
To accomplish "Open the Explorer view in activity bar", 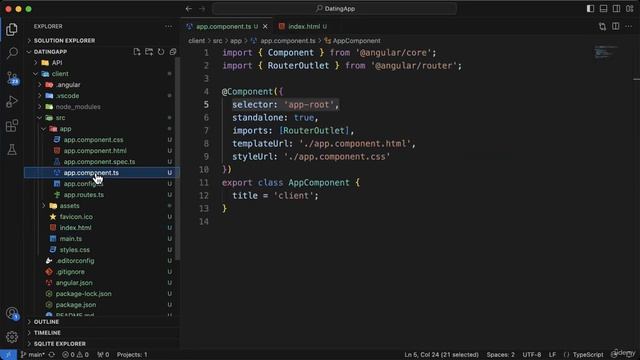I will pos(12,29).
